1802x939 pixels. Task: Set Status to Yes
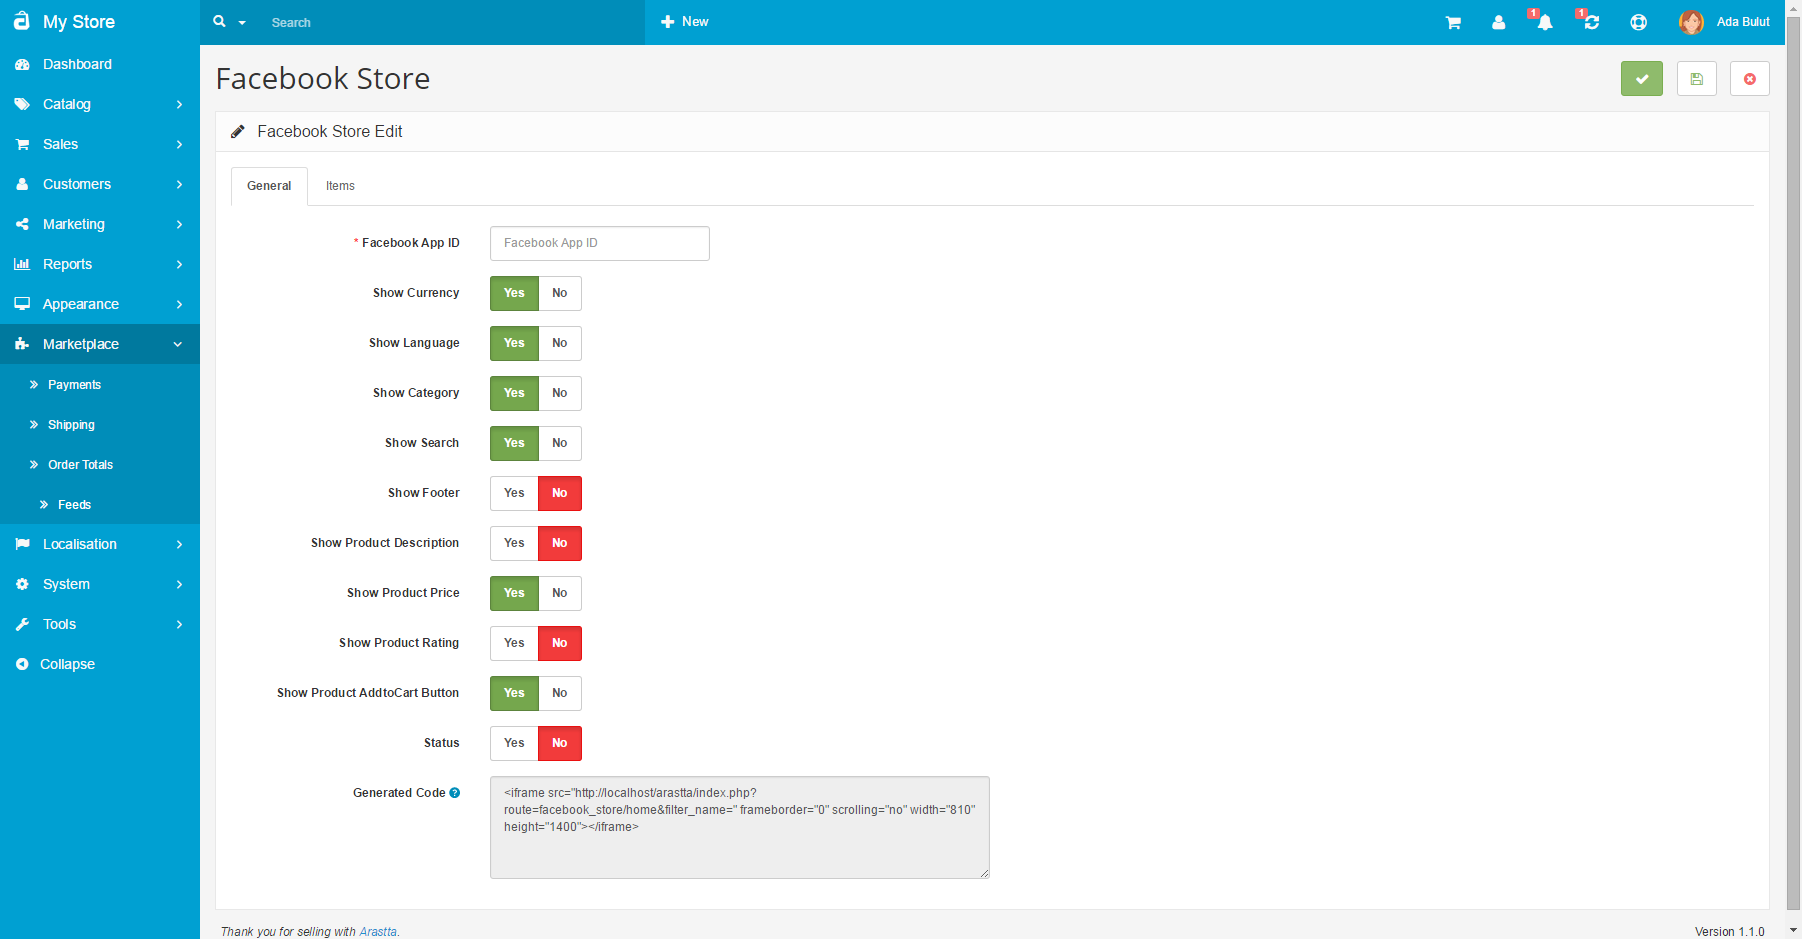(514, 743)
